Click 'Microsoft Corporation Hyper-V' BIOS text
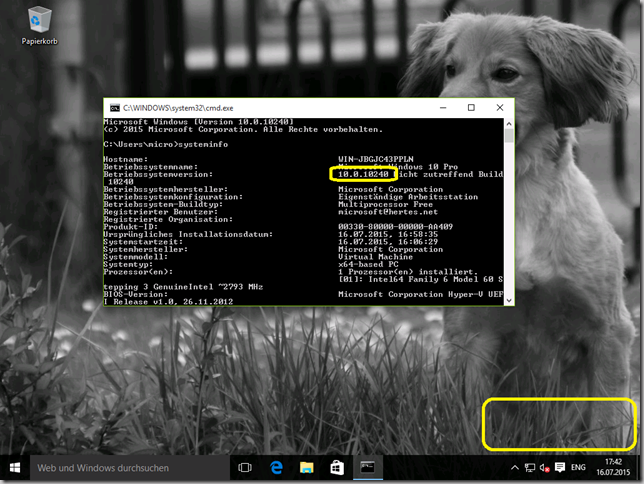Image resolution: width=644 pixels, height=484 pixels. [x=410, y=294]
